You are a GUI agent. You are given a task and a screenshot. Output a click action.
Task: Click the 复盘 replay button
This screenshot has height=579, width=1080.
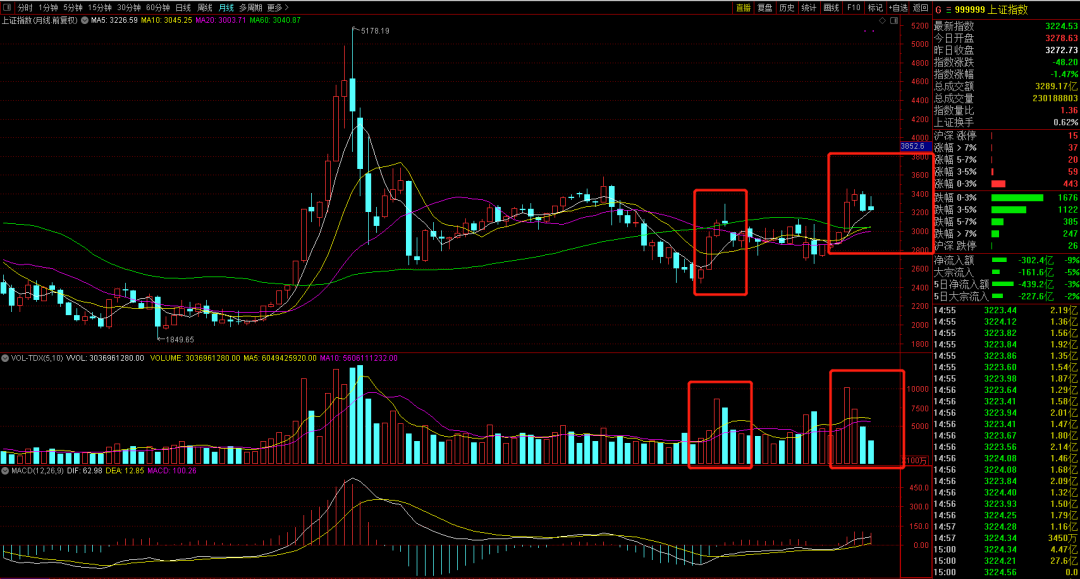(x=765, y=8)
